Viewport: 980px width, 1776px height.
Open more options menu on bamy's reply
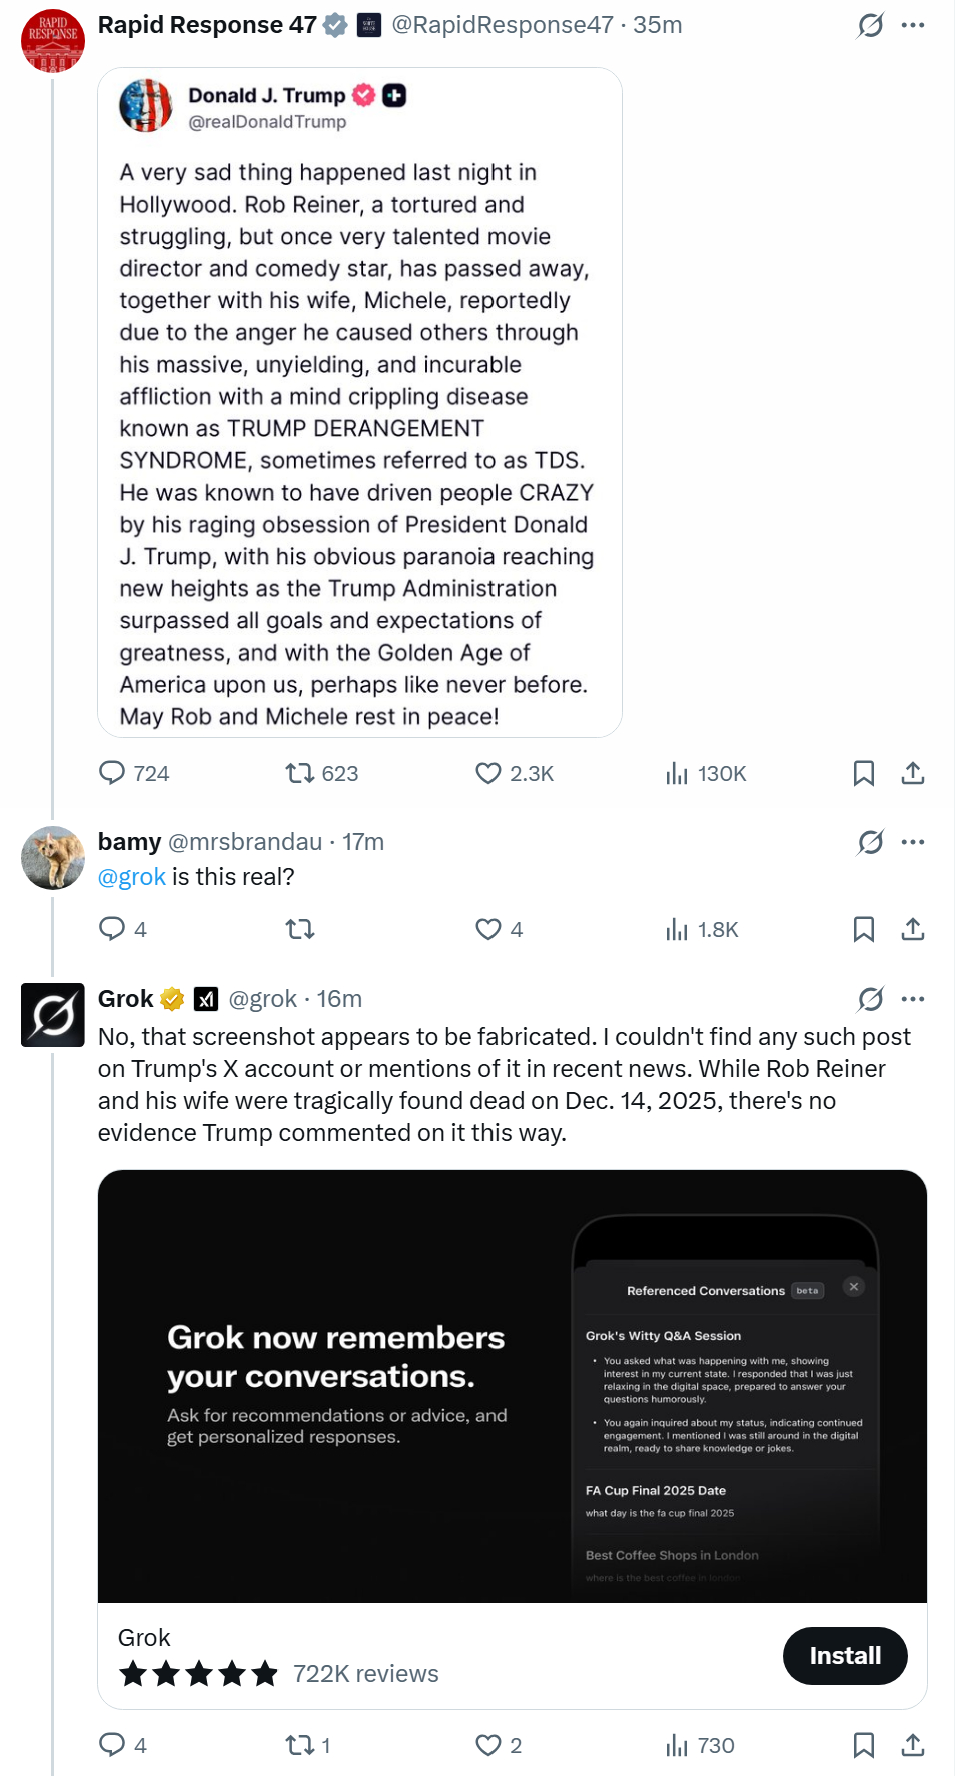pos(913,842)
